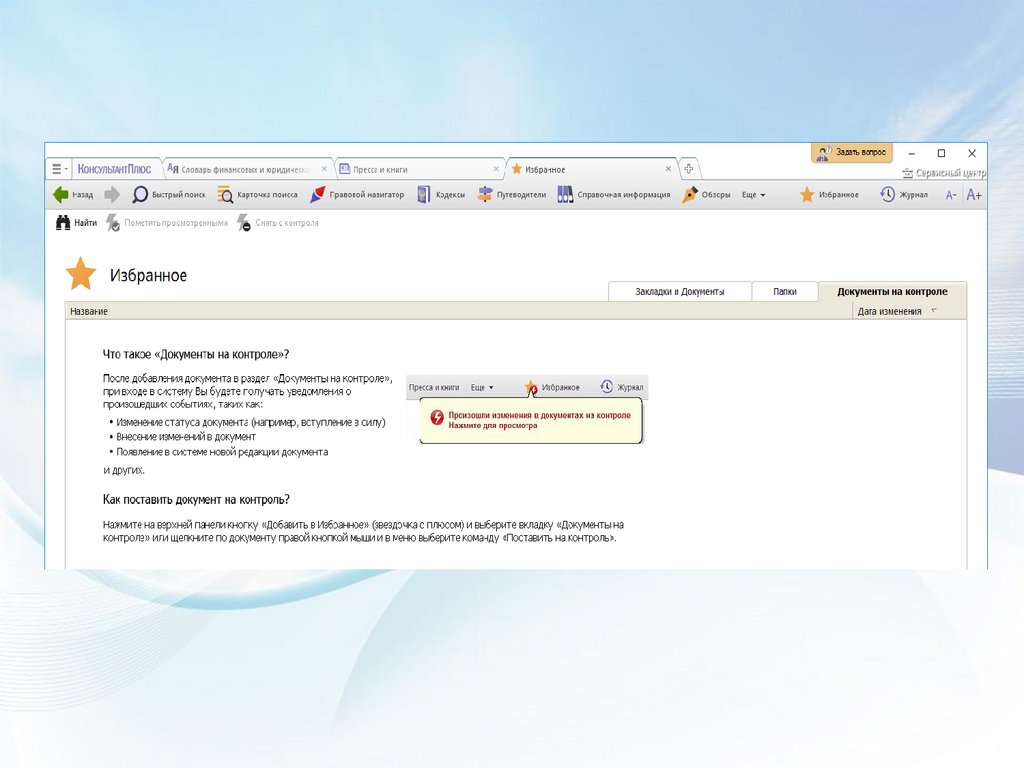Click heading Что такое «Документы на контроле»?
The image size is (1024, 768).
196,355
